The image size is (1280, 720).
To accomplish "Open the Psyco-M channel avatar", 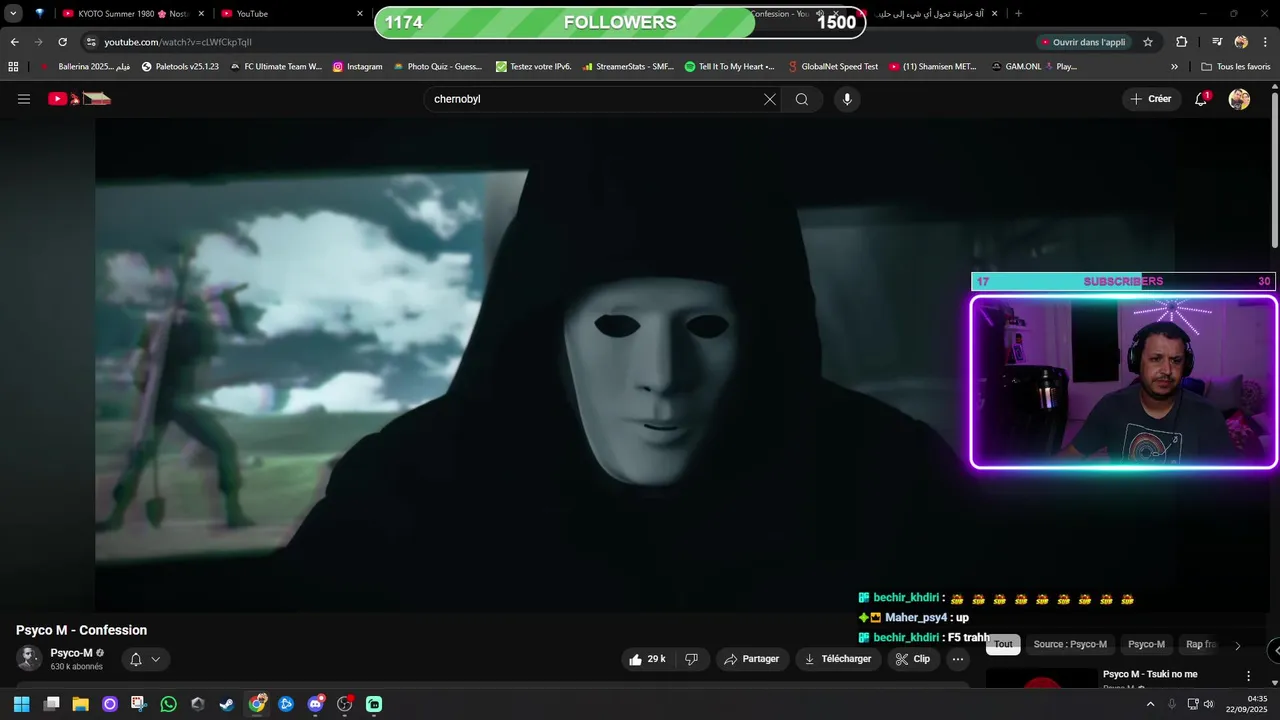I will (x=29, y=658).
